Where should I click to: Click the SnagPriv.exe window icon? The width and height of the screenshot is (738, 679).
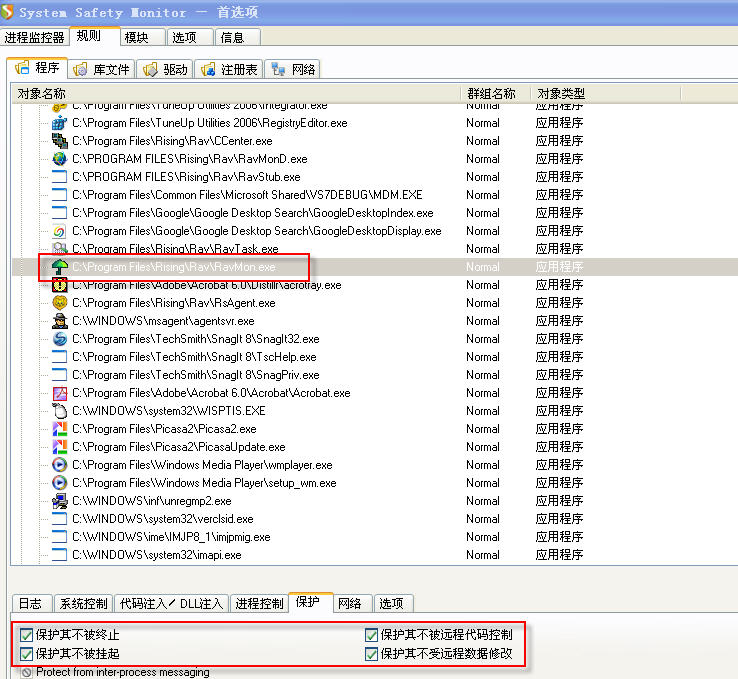(59, 375)
